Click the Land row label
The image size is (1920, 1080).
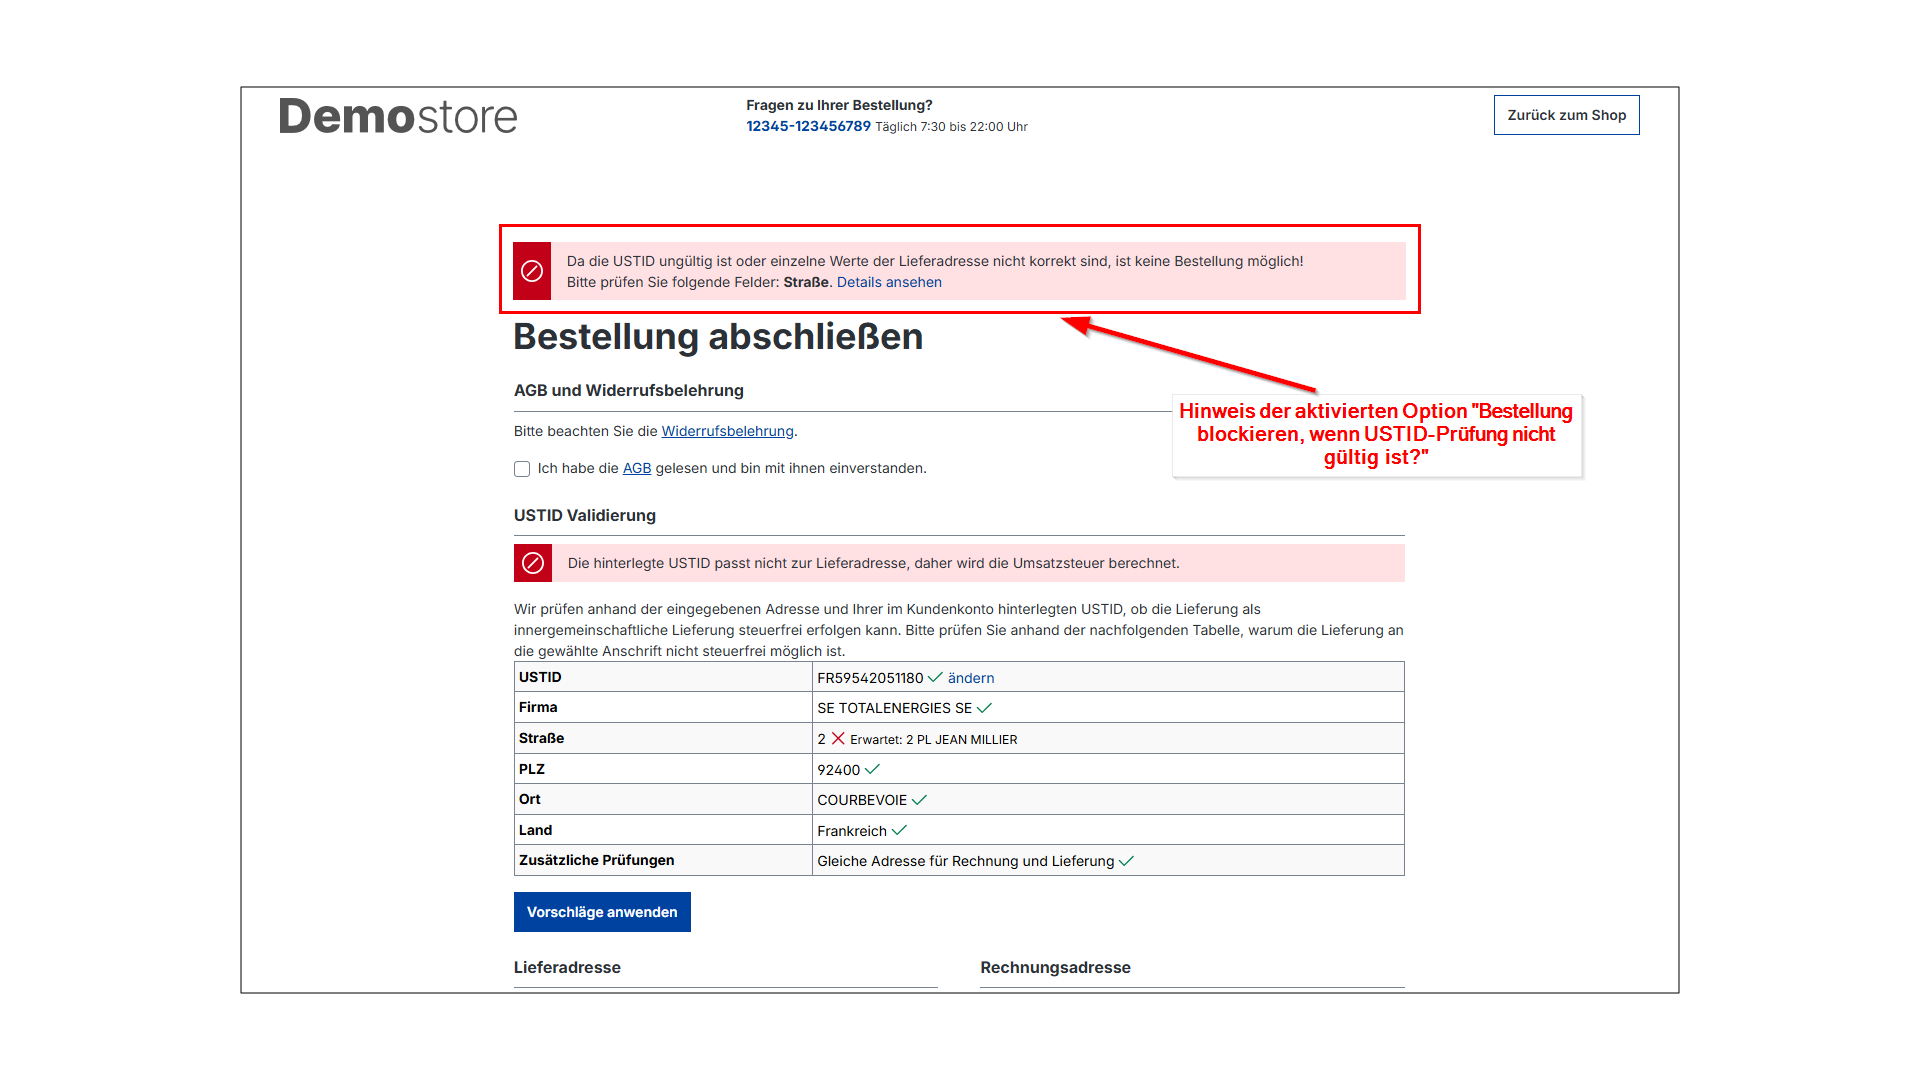(x=535, y=830)
